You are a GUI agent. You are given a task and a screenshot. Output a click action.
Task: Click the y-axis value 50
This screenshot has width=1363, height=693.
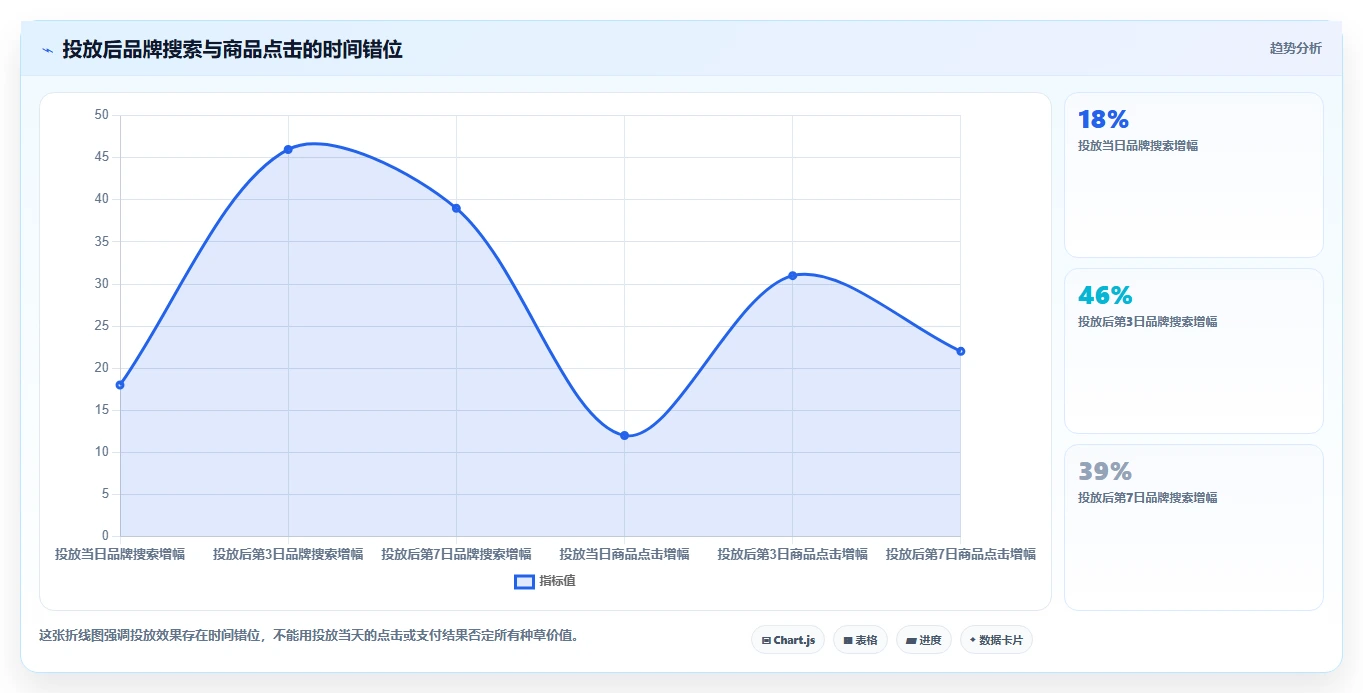point(101,115)
